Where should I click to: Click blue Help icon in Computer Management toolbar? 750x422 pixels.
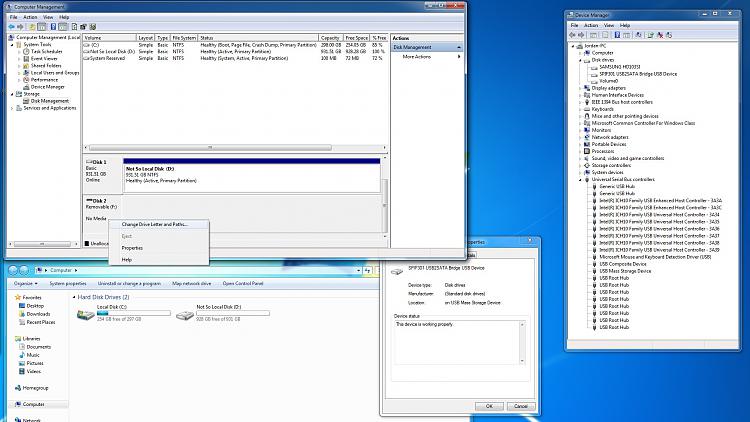tap(53, 27)
